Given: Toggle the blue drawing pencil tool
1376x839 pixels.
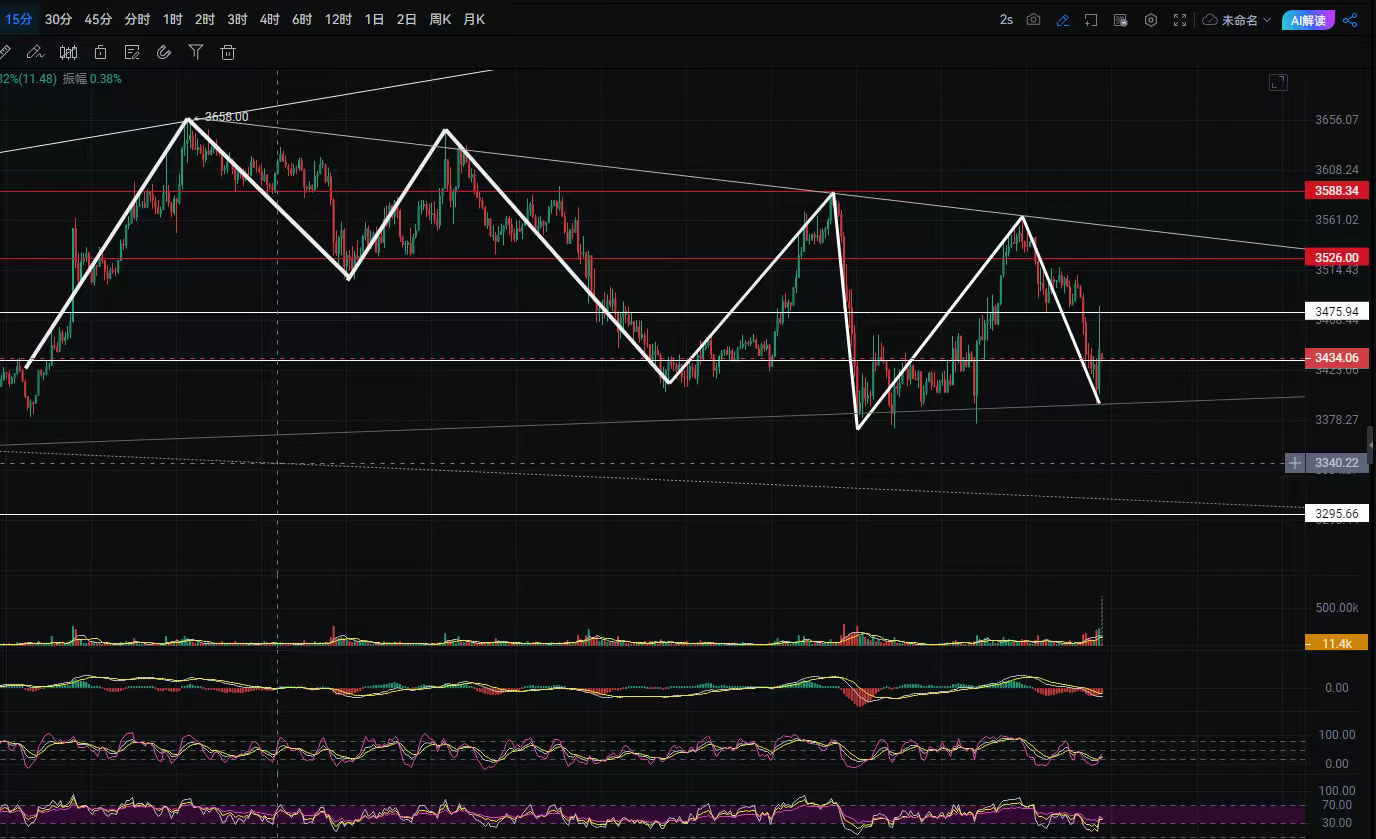Looking at the screenshot, I should pos(1063,20).
